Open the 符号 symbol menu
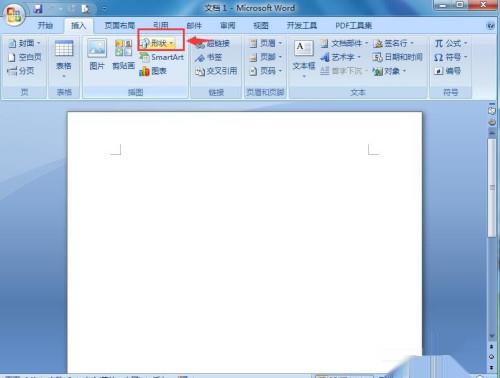This screenshot has height=378, width=500. click(451, 57)
